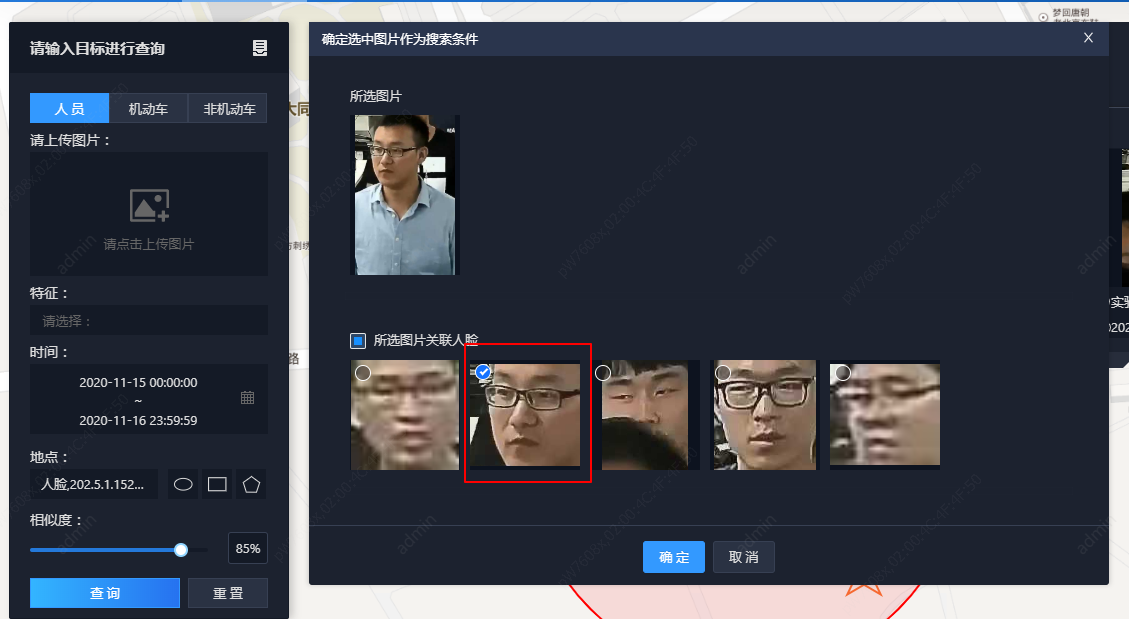Select the fifth face thumbnail radio
This screenshot has width=1129, height=619.
[842, 373]
